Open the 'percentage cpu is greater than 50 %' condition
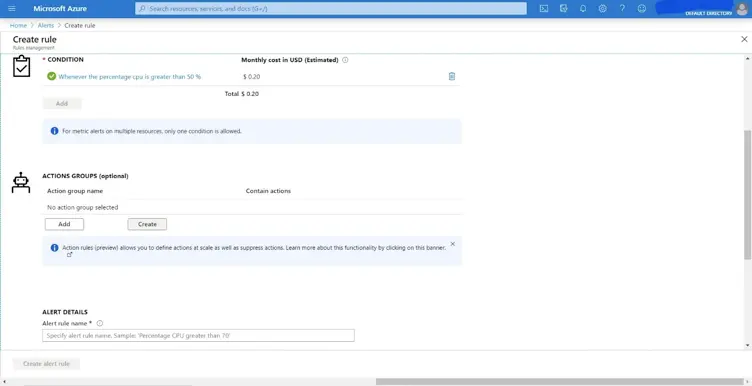Image resolution: width=752 pixels, height=386 pixels. tap(129, 76)
